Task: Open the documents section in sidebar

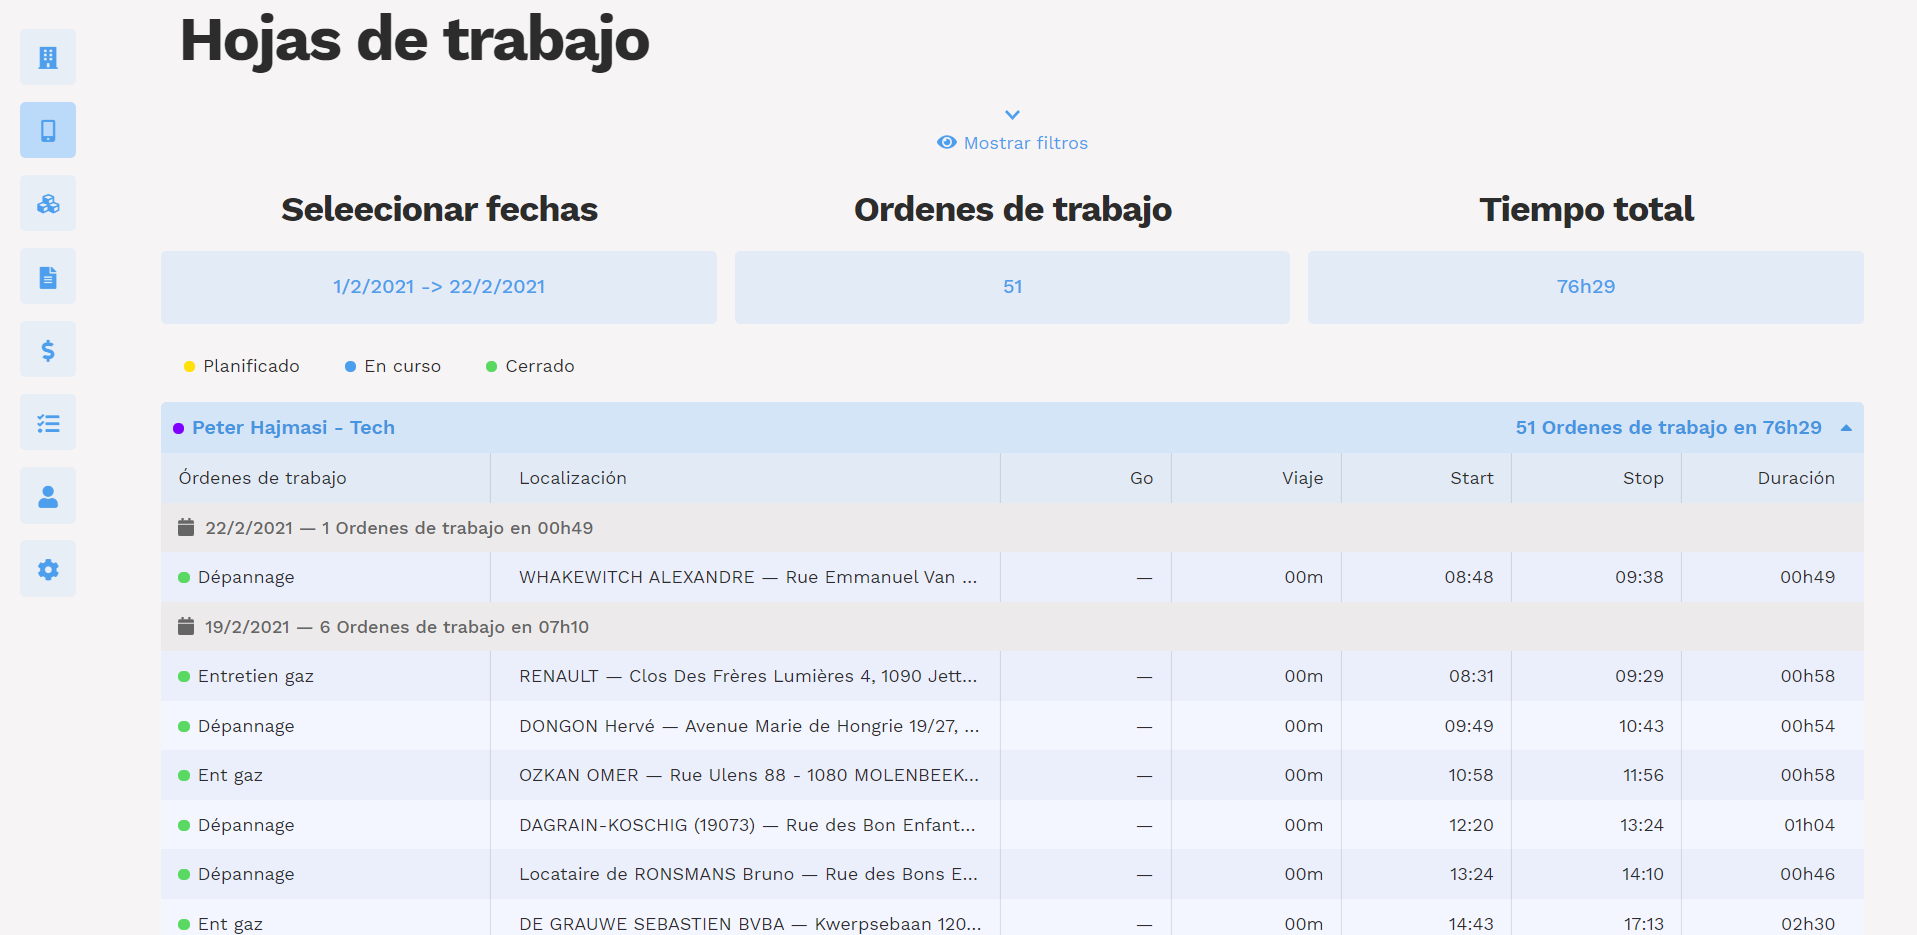Action: (47, 276)
